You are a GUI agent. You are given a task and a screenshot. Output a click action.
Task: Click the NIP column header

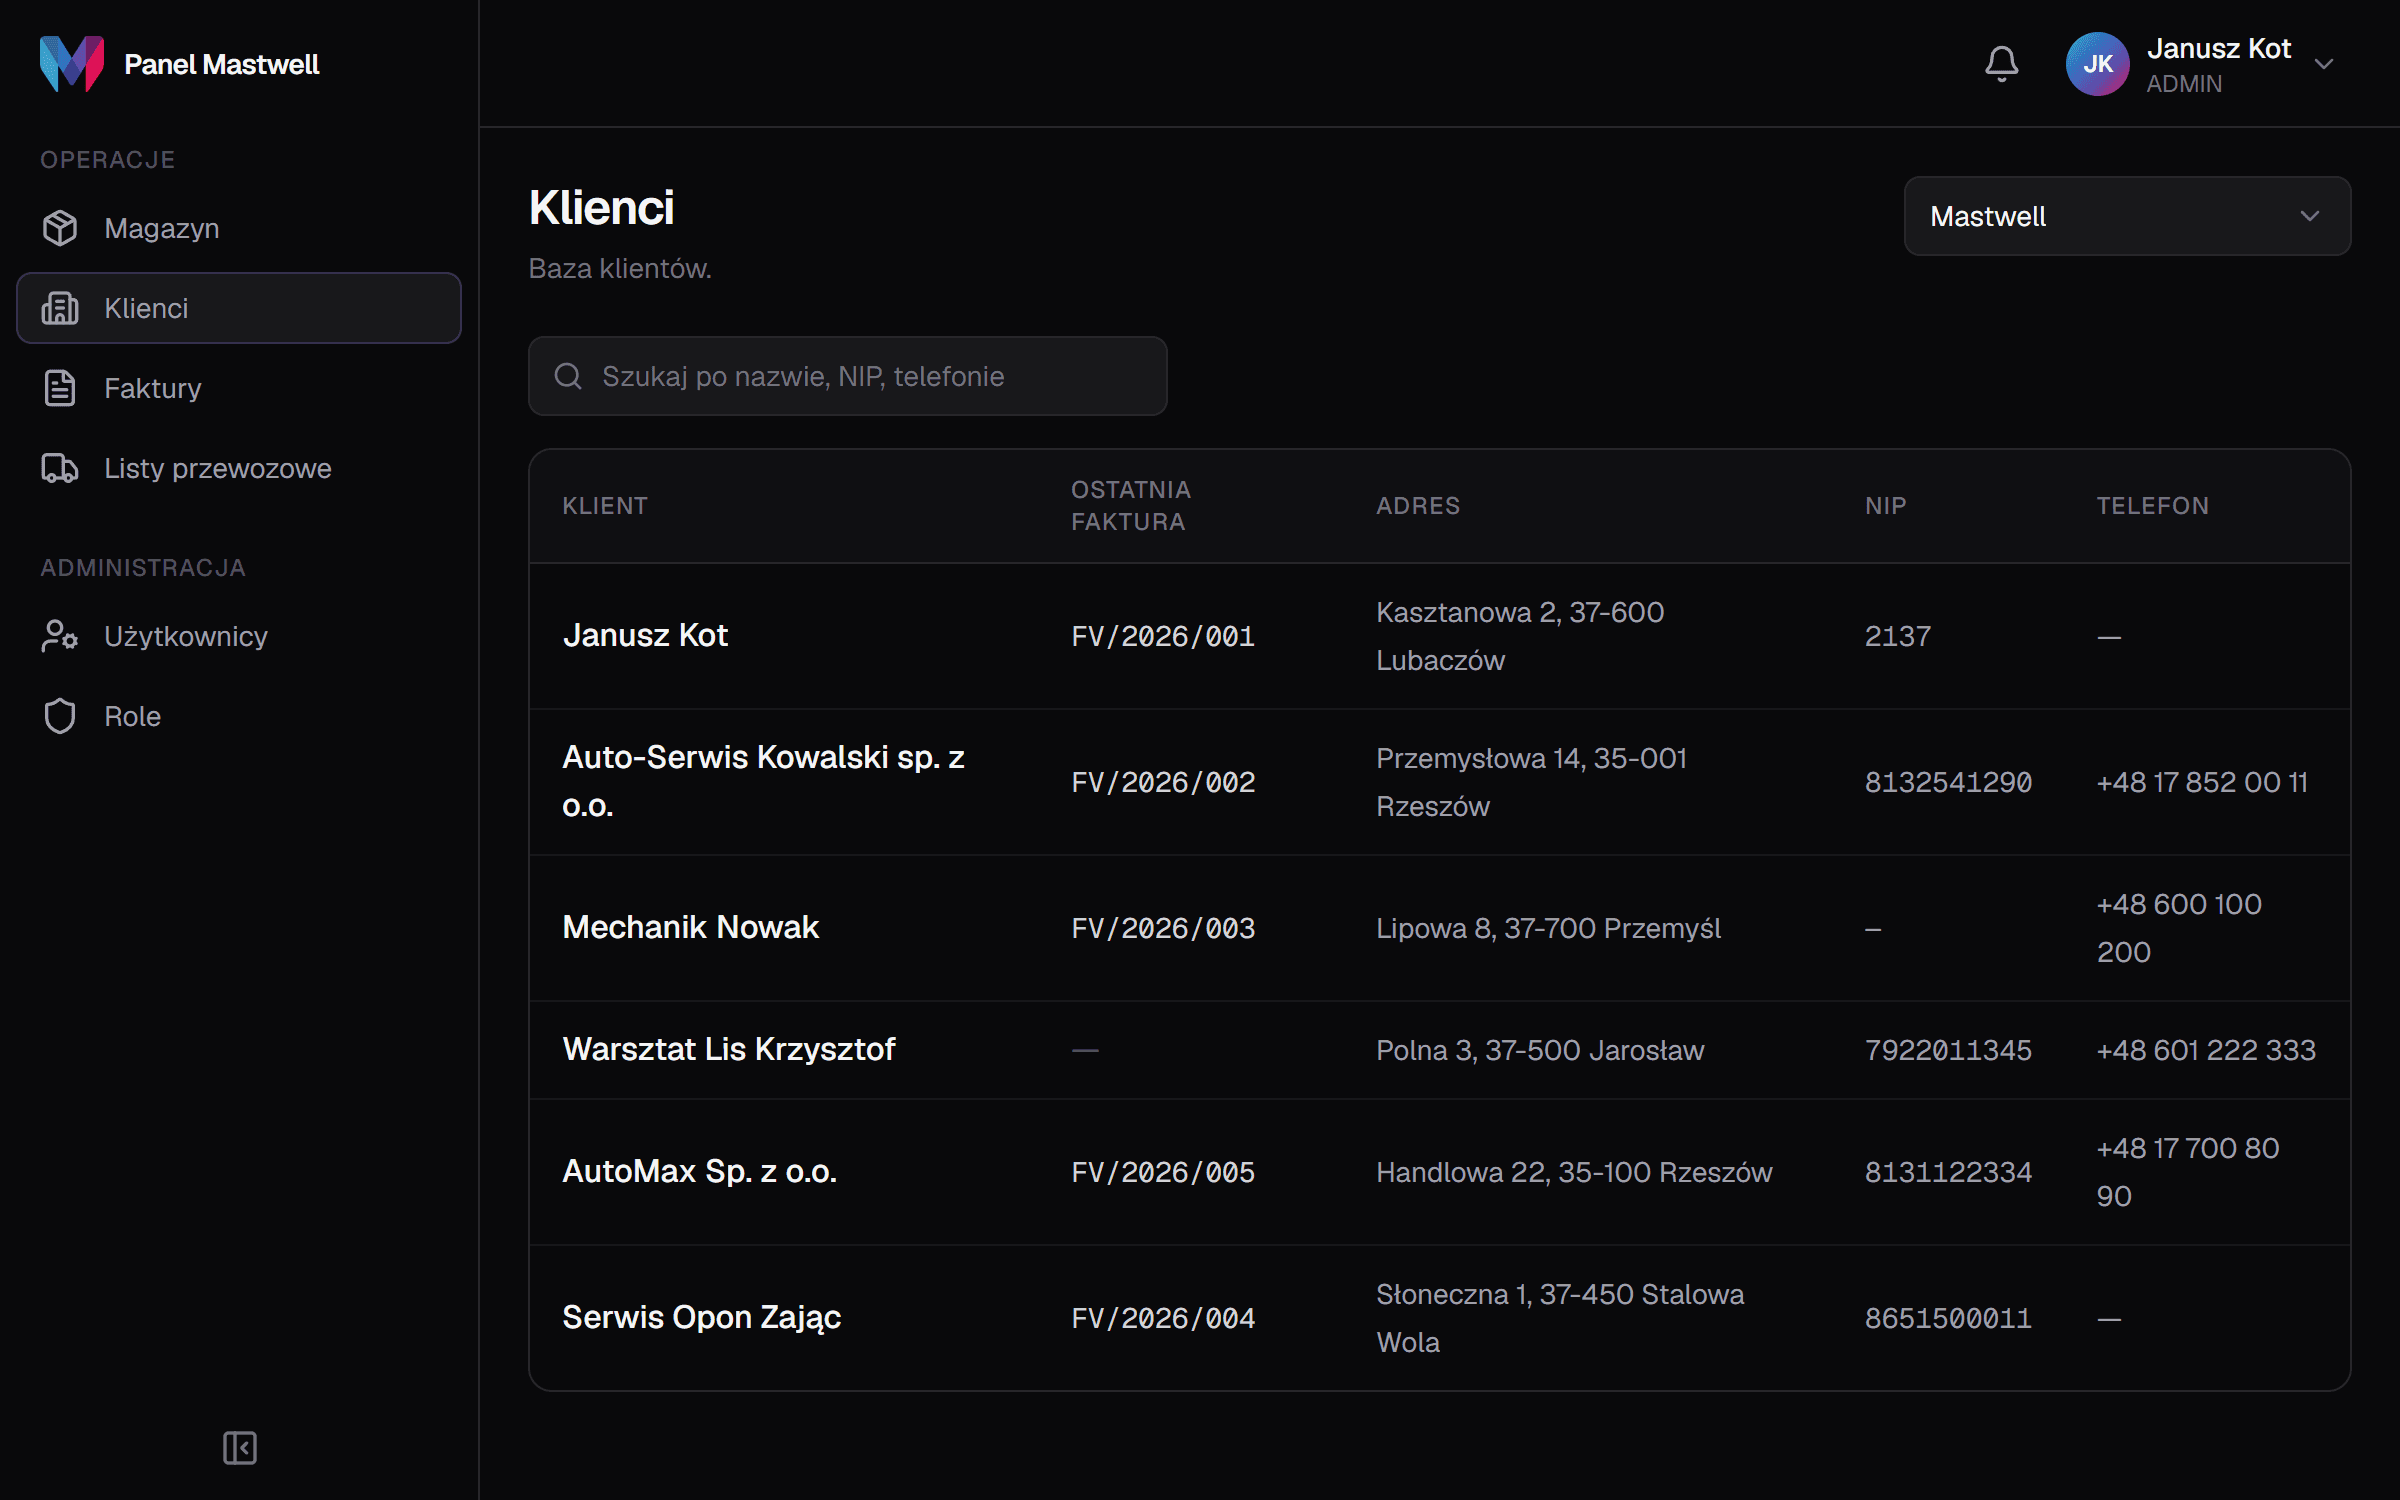[1885, 506]
